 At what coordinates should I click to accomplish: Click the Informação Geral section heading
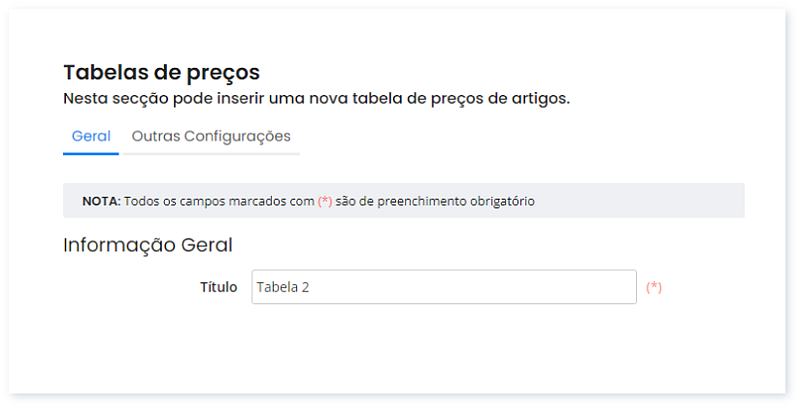[x=148, y=245]
